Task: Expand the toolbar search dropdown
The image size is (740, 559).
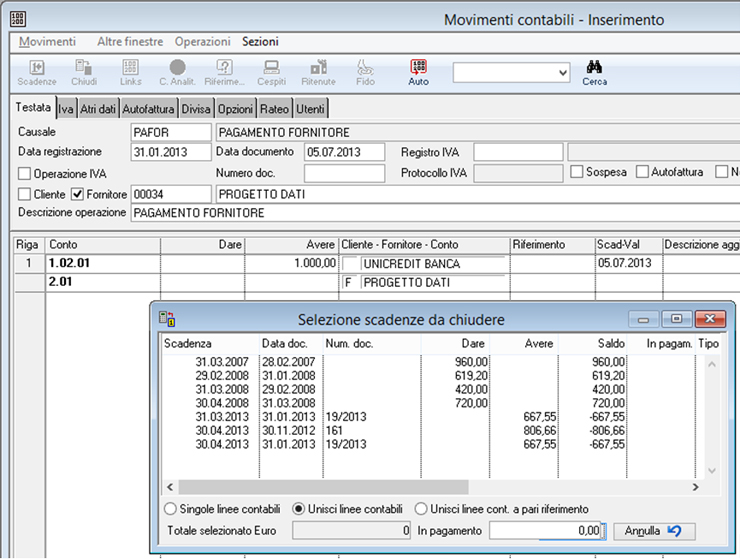Action: tap(562, 71)
